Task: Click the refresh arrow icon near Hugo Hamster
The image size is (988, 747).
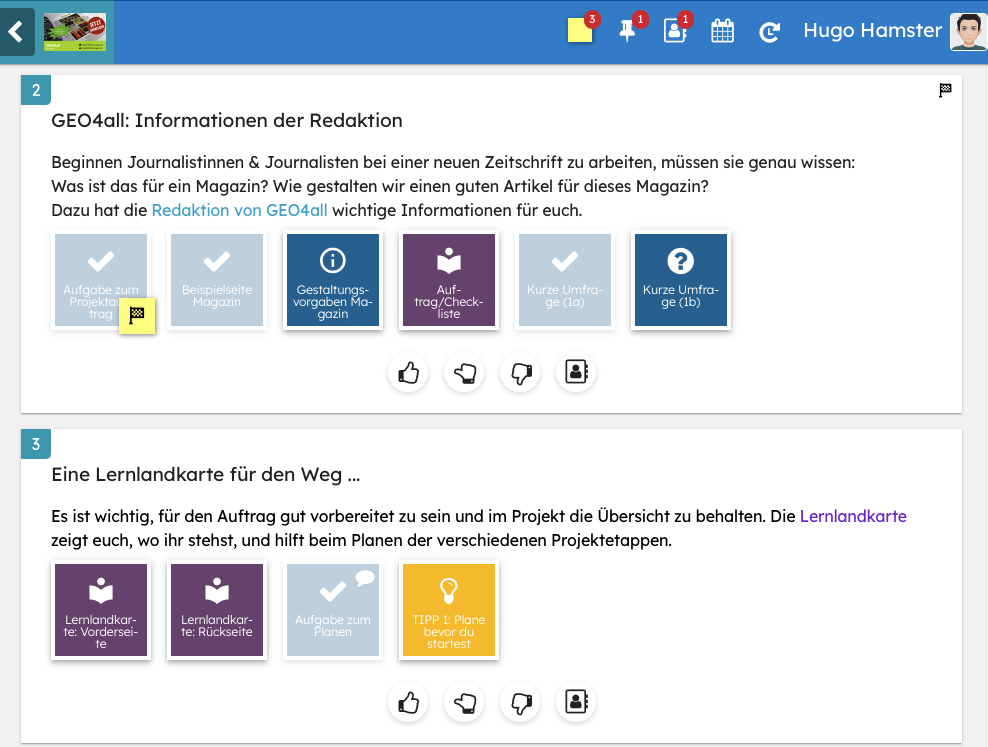Action: pos(769,32)
